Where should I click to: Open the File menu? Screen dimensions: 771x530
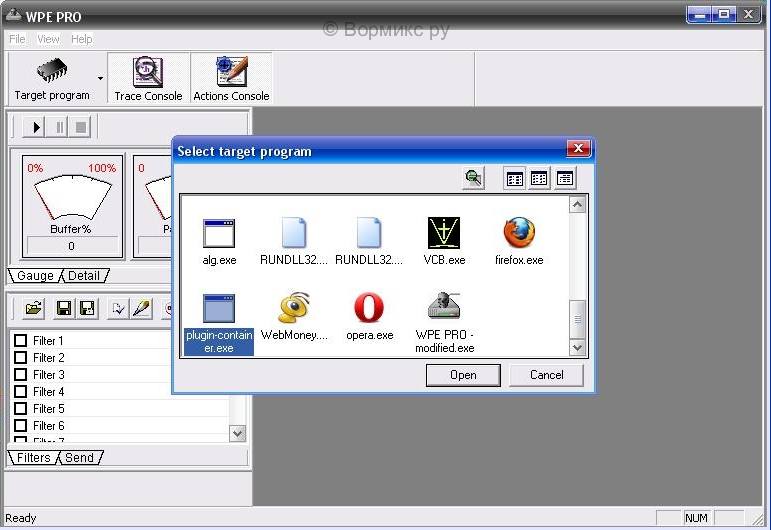point(17,39)
